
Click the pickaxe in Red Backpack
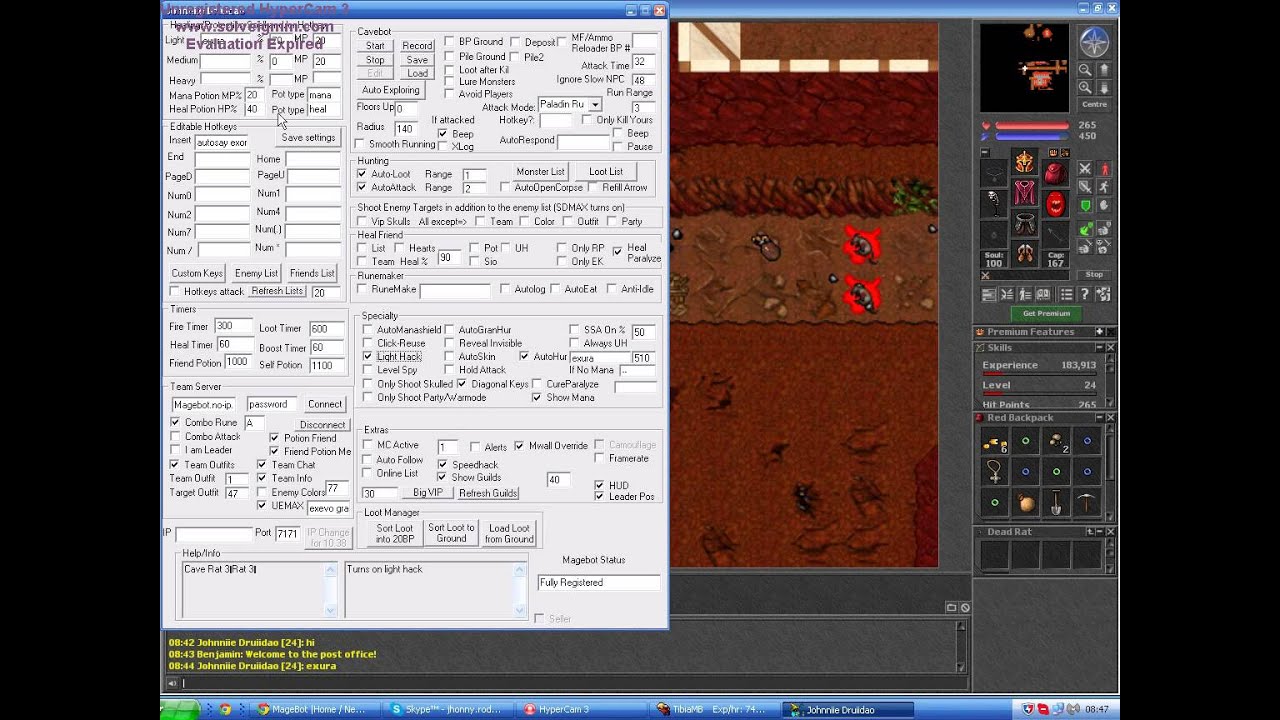point(1087,503)
